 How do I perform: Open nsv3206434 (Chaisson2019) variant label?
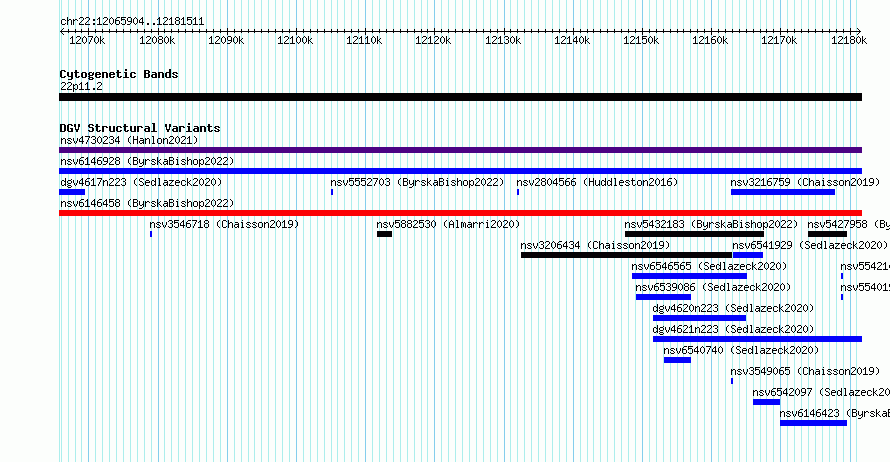click(x=595, y=245)
